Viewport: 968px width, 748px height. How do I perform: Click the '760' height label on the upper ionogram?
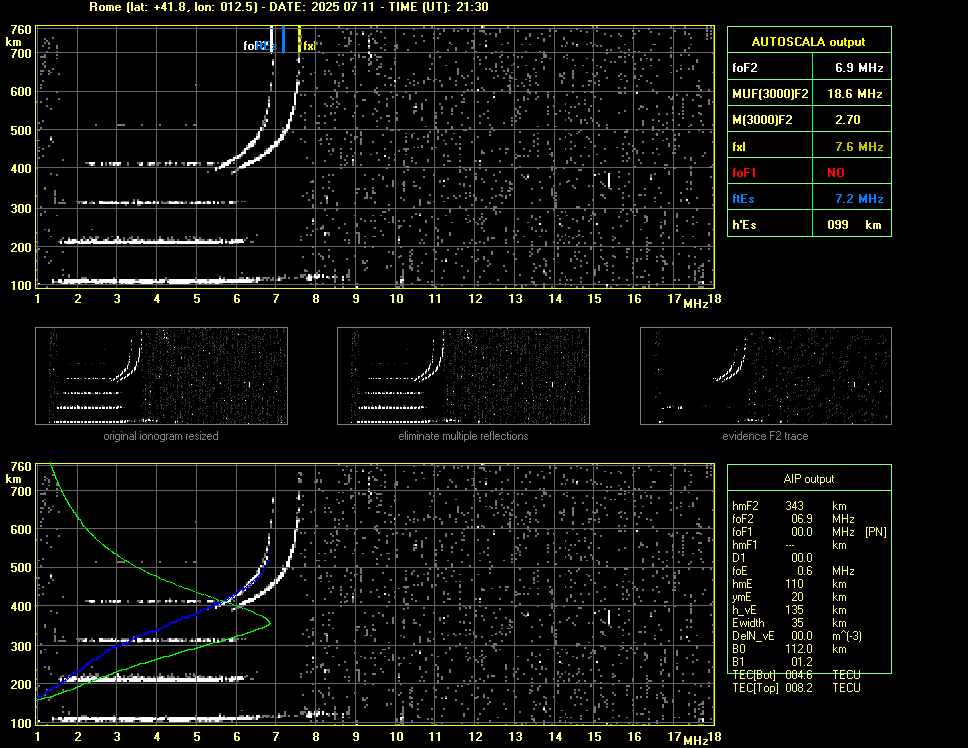tap(21, 30)
